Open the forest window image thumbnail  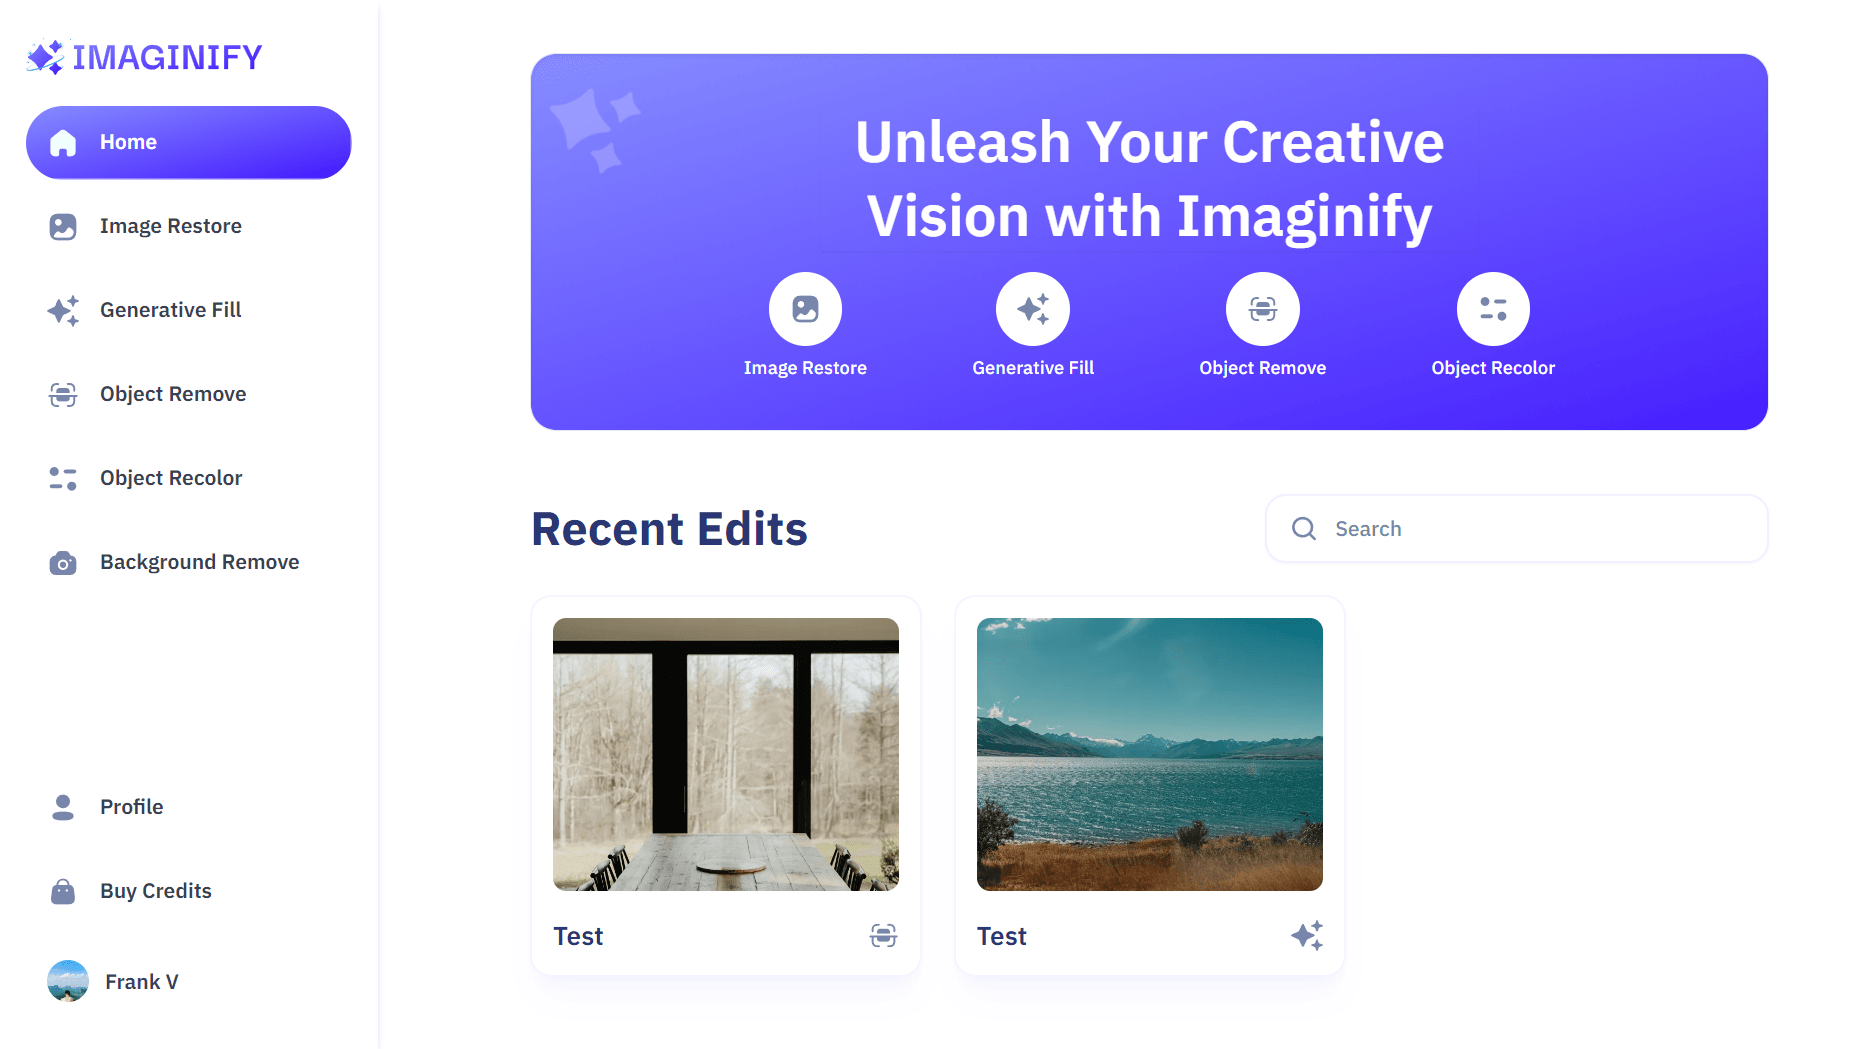(726, 754)
